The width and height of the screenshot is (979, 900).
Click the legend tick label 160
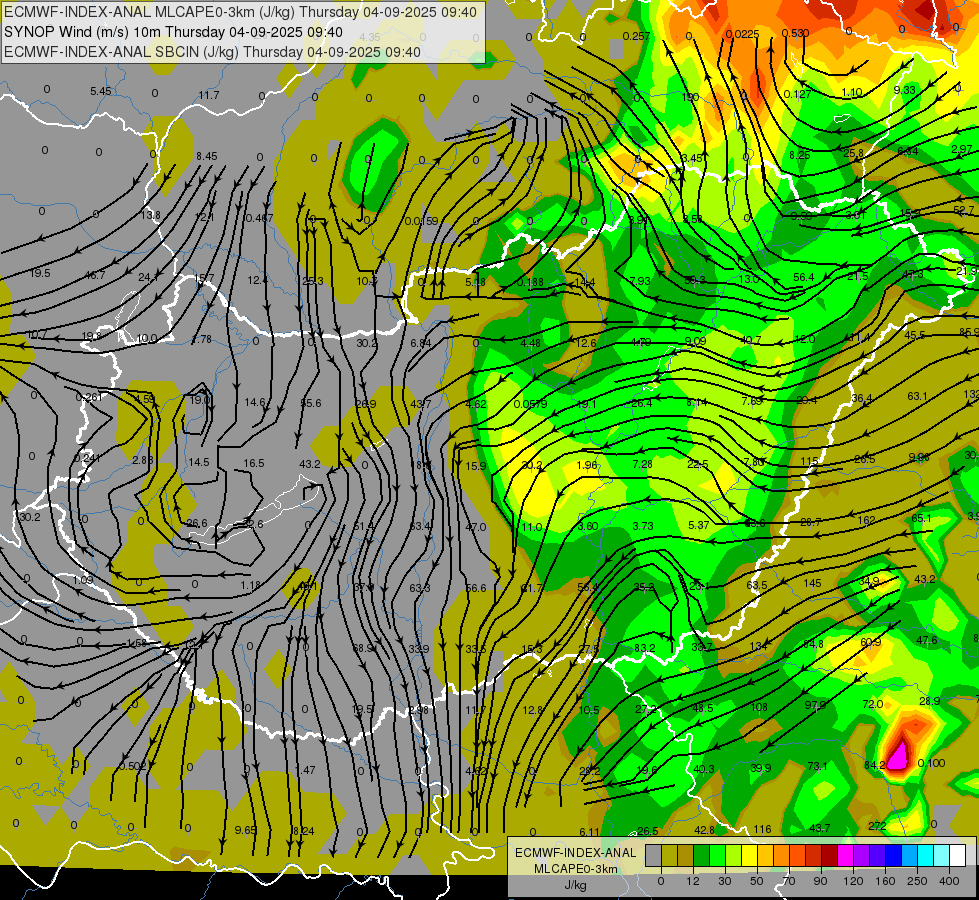pyautogui.click(x=885, y=881)
